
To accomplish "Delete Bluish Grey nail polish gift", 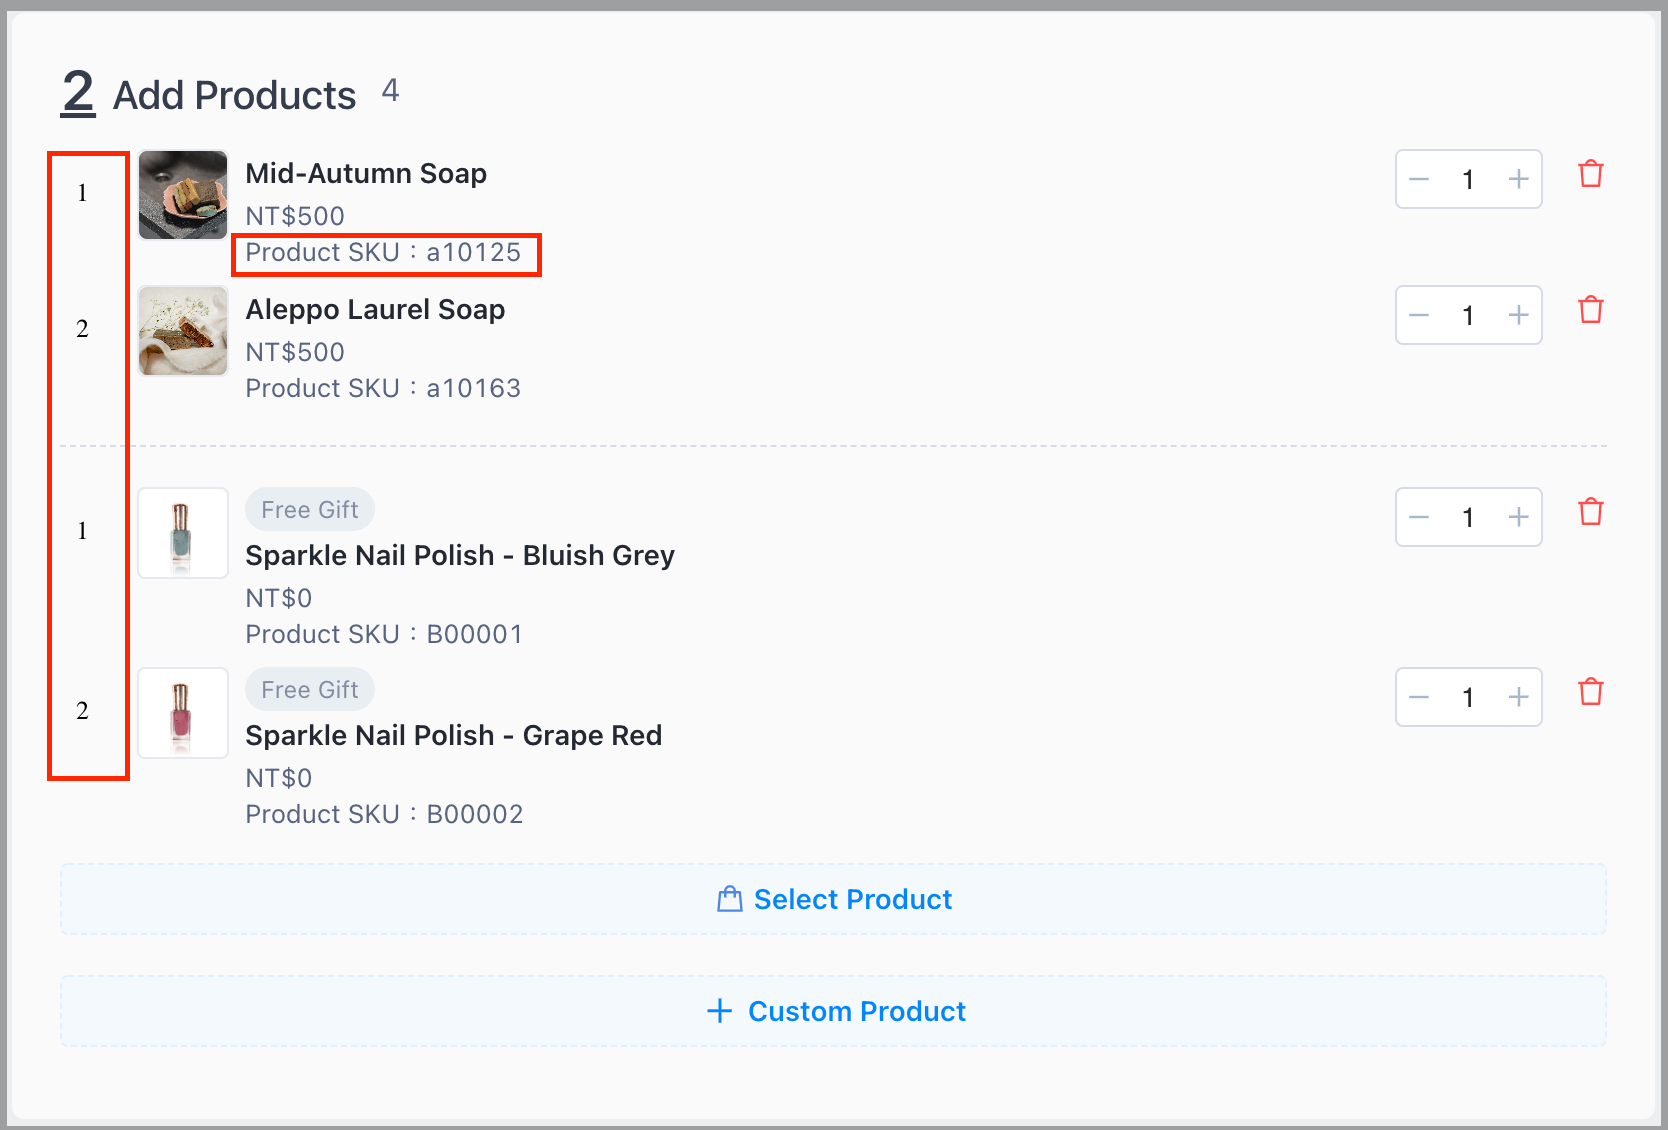I will 1590,512.
